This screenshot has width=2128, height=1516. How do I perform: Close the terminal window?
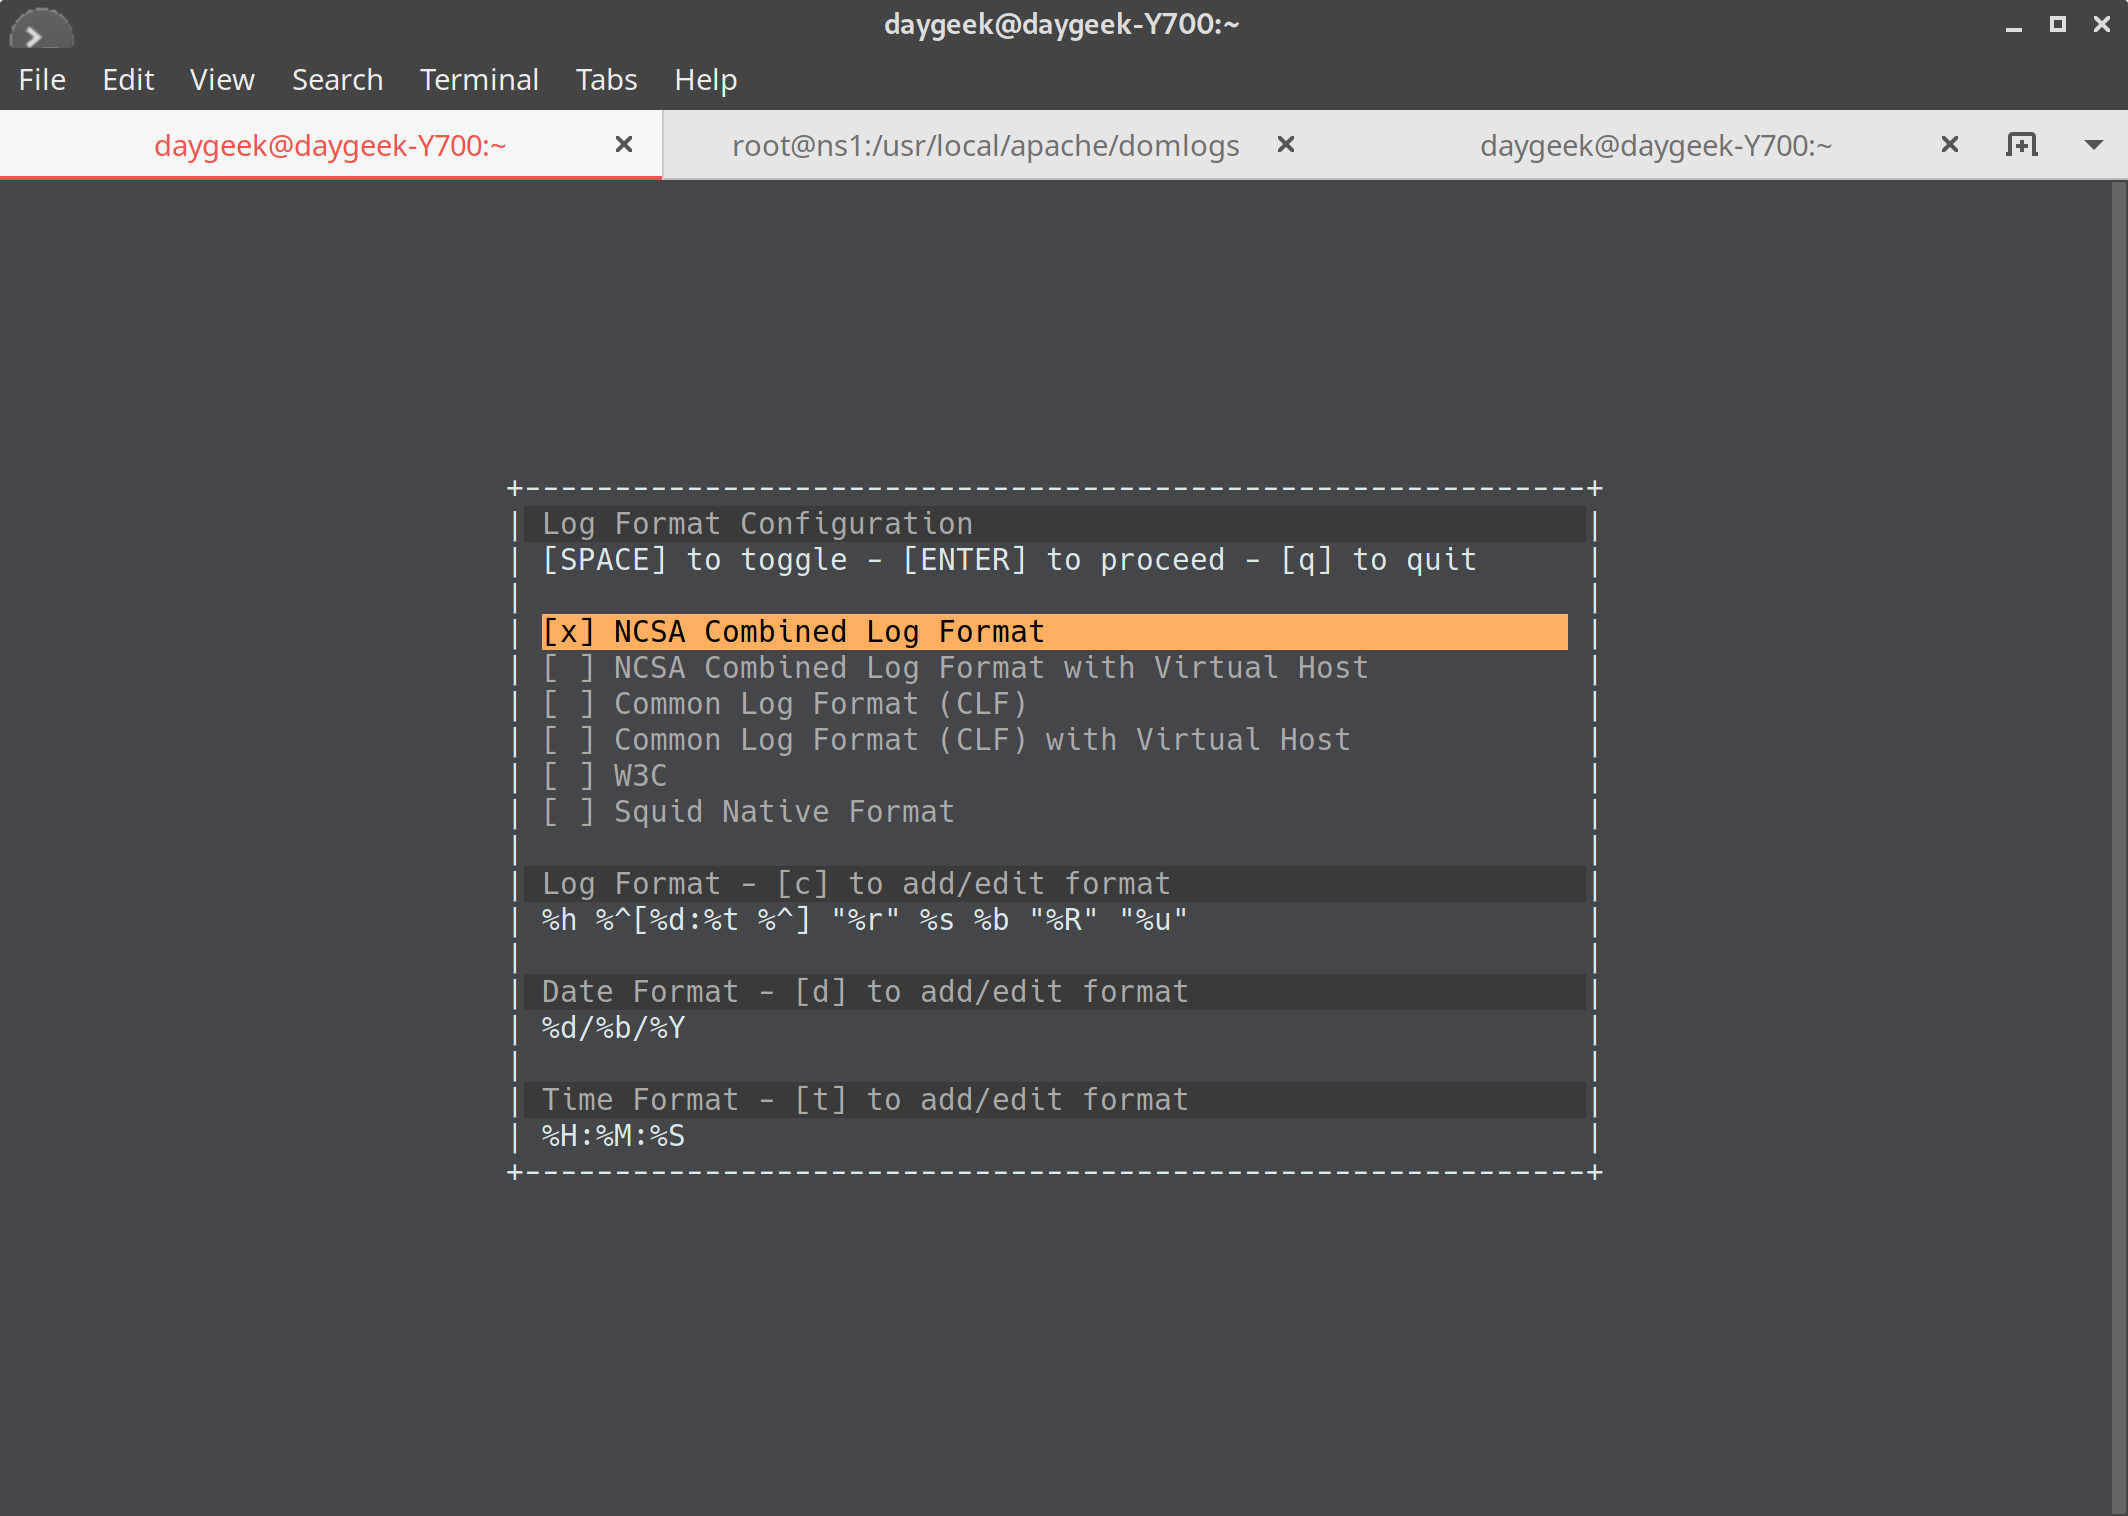[x=2101, y=24]
